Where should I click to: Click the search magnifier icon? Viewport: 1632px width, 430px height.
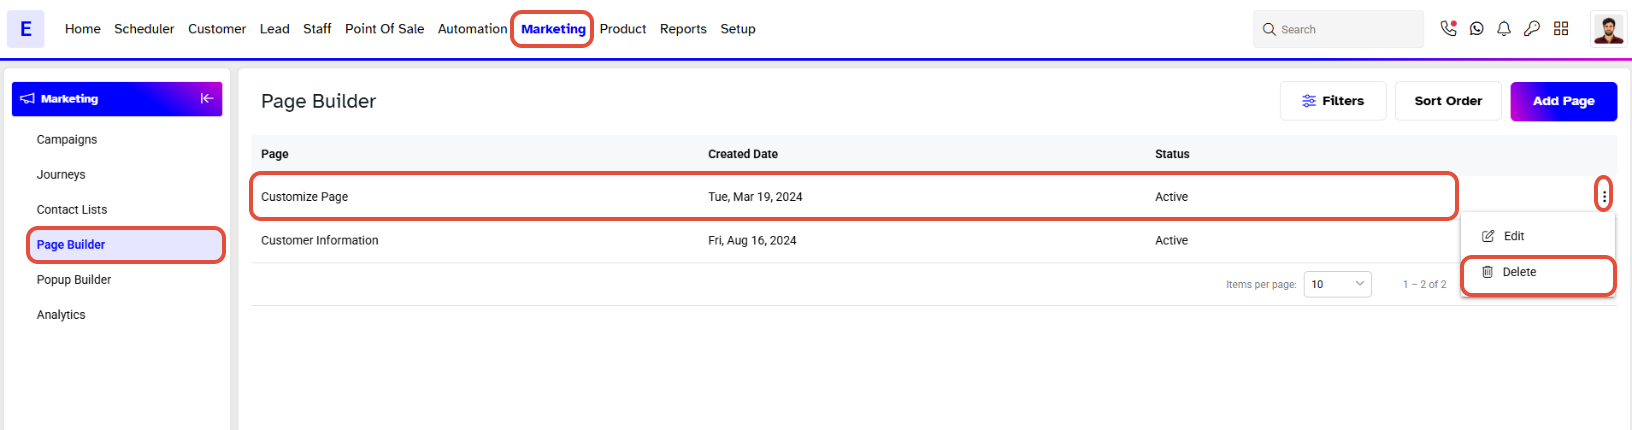click(1269, 30)
